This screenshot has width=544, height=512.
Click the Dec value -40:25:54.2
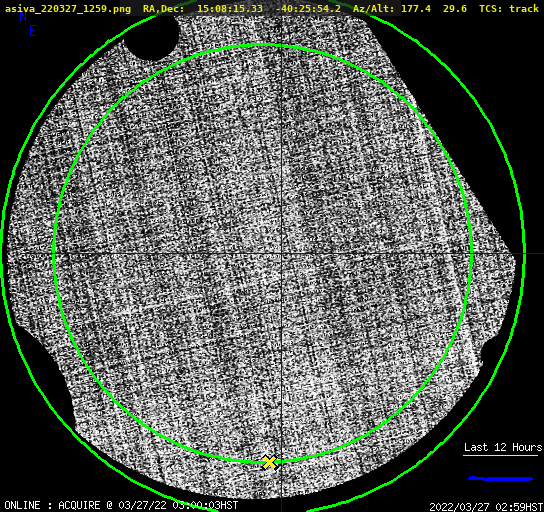click(x=308, y=9)
